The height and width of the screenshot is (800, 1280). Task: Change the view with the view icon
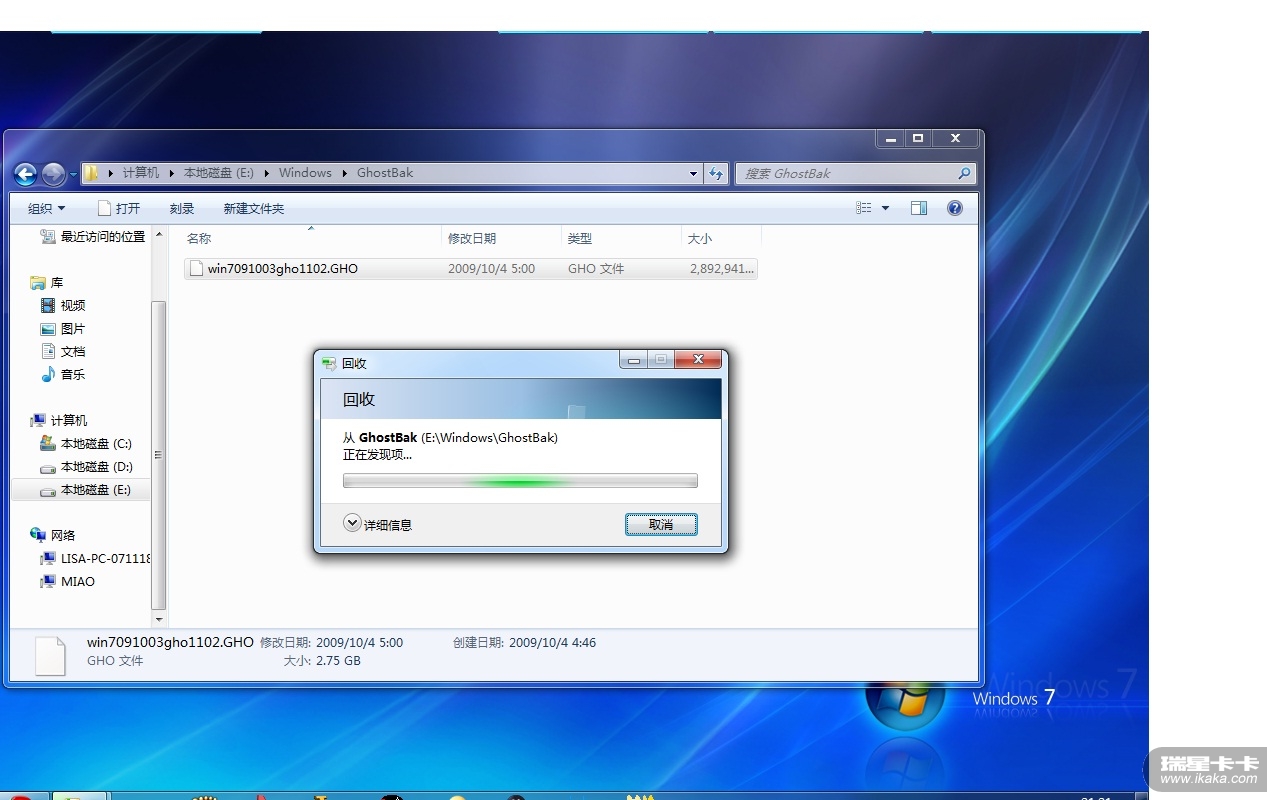(864, 208)
